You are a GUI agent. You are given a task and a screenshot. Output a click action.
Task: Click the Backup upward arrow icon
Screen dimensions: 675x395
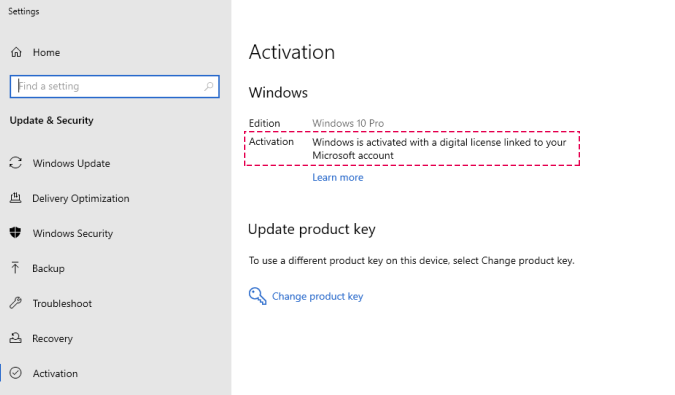click(15, 268)
